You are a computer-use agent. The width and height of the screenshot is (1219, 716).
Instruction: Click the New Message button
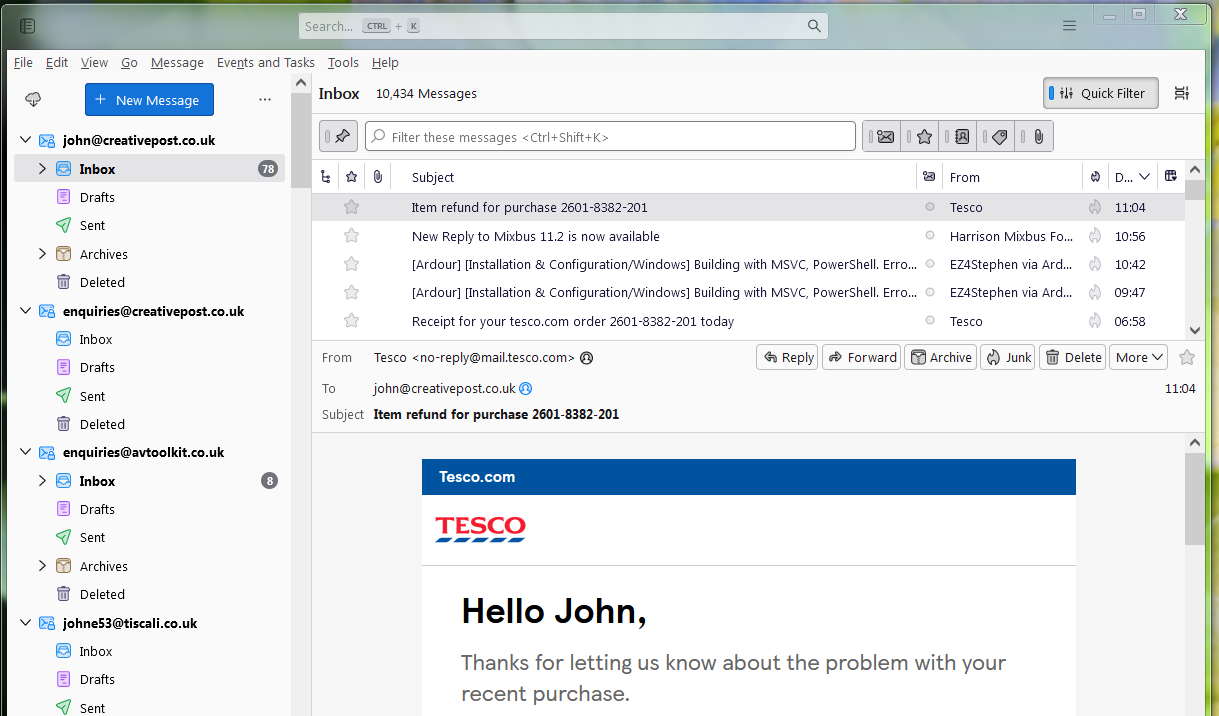click(149, 99)
